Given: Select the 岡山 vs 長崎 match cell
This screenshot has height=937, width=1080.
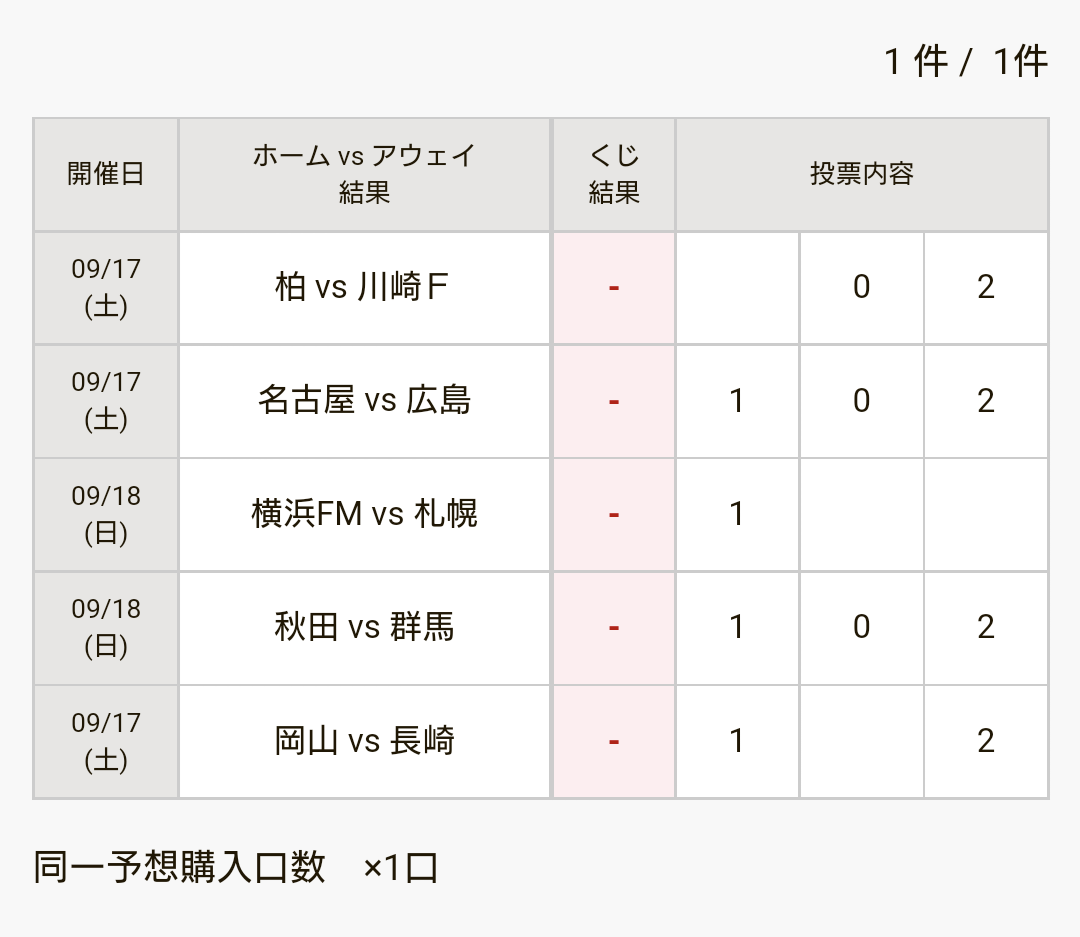Looking at the screenshot, I should 364,742.
